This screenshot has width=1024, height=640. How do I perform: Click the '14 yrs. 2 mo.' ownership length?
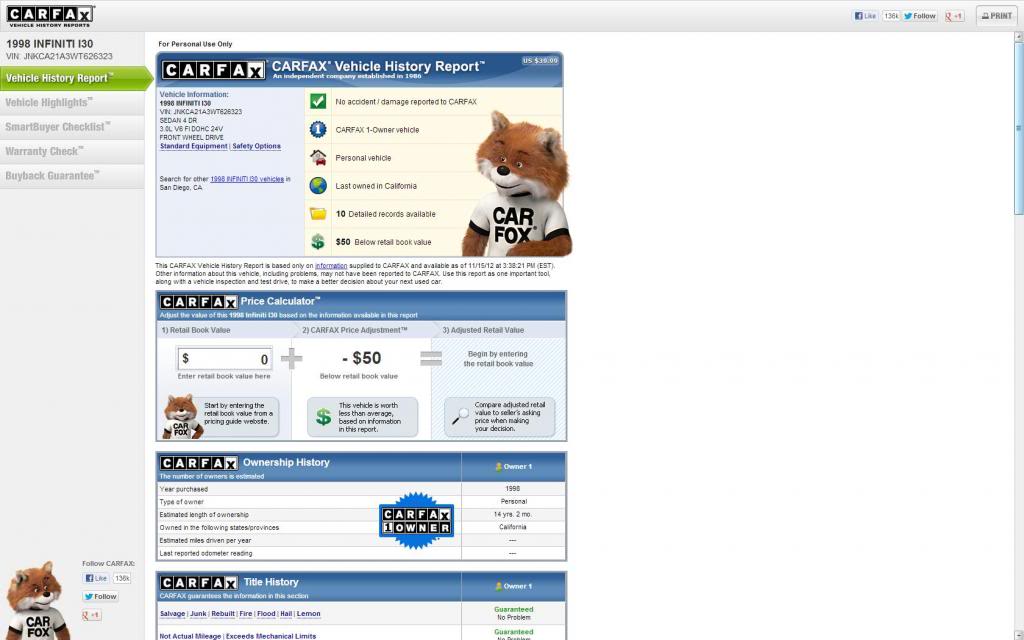pyautogui.click(x=513, y=515)
